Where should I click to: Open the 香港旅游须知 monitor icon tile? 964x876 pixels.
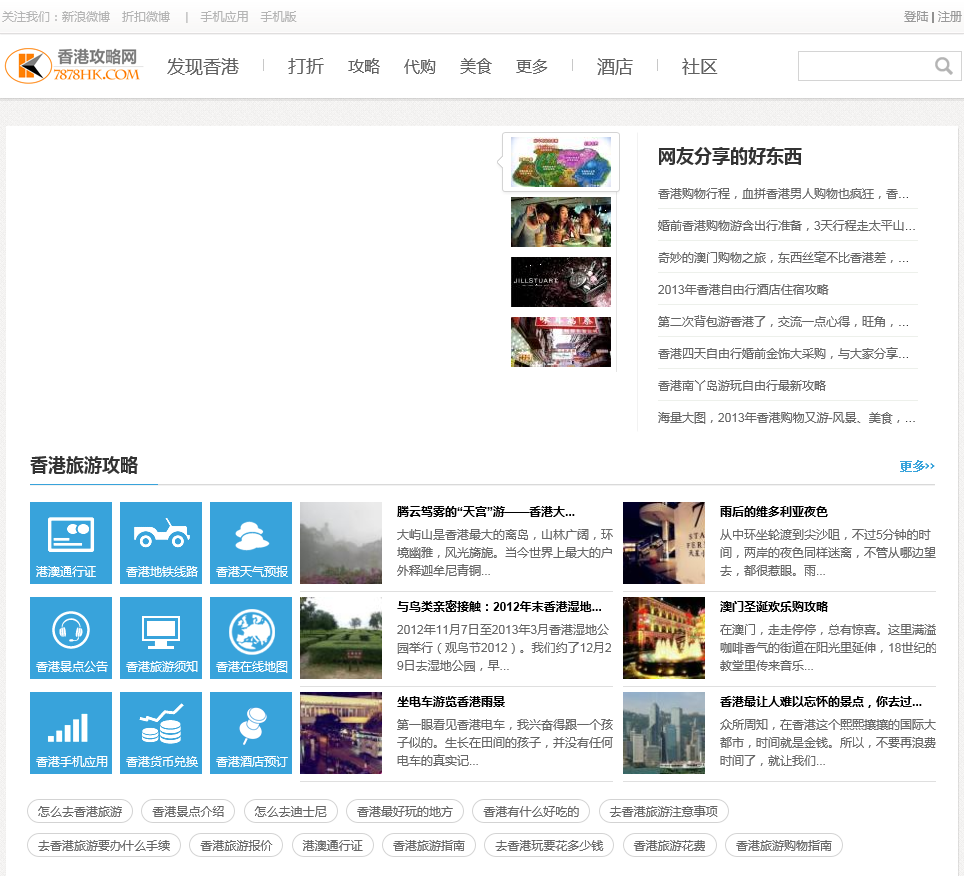tap(161, 638)
